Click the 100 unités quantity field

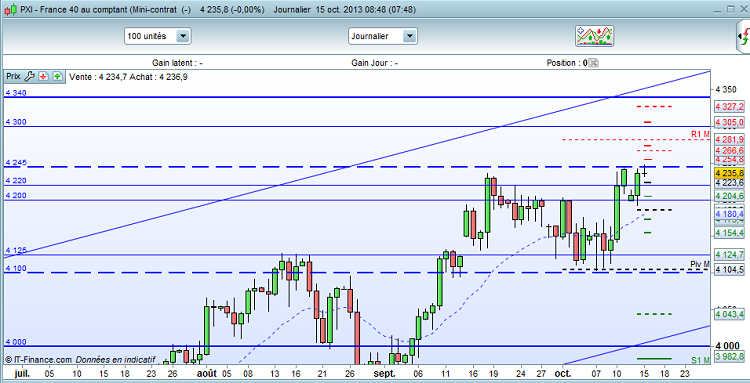click(x=157, y=36)
